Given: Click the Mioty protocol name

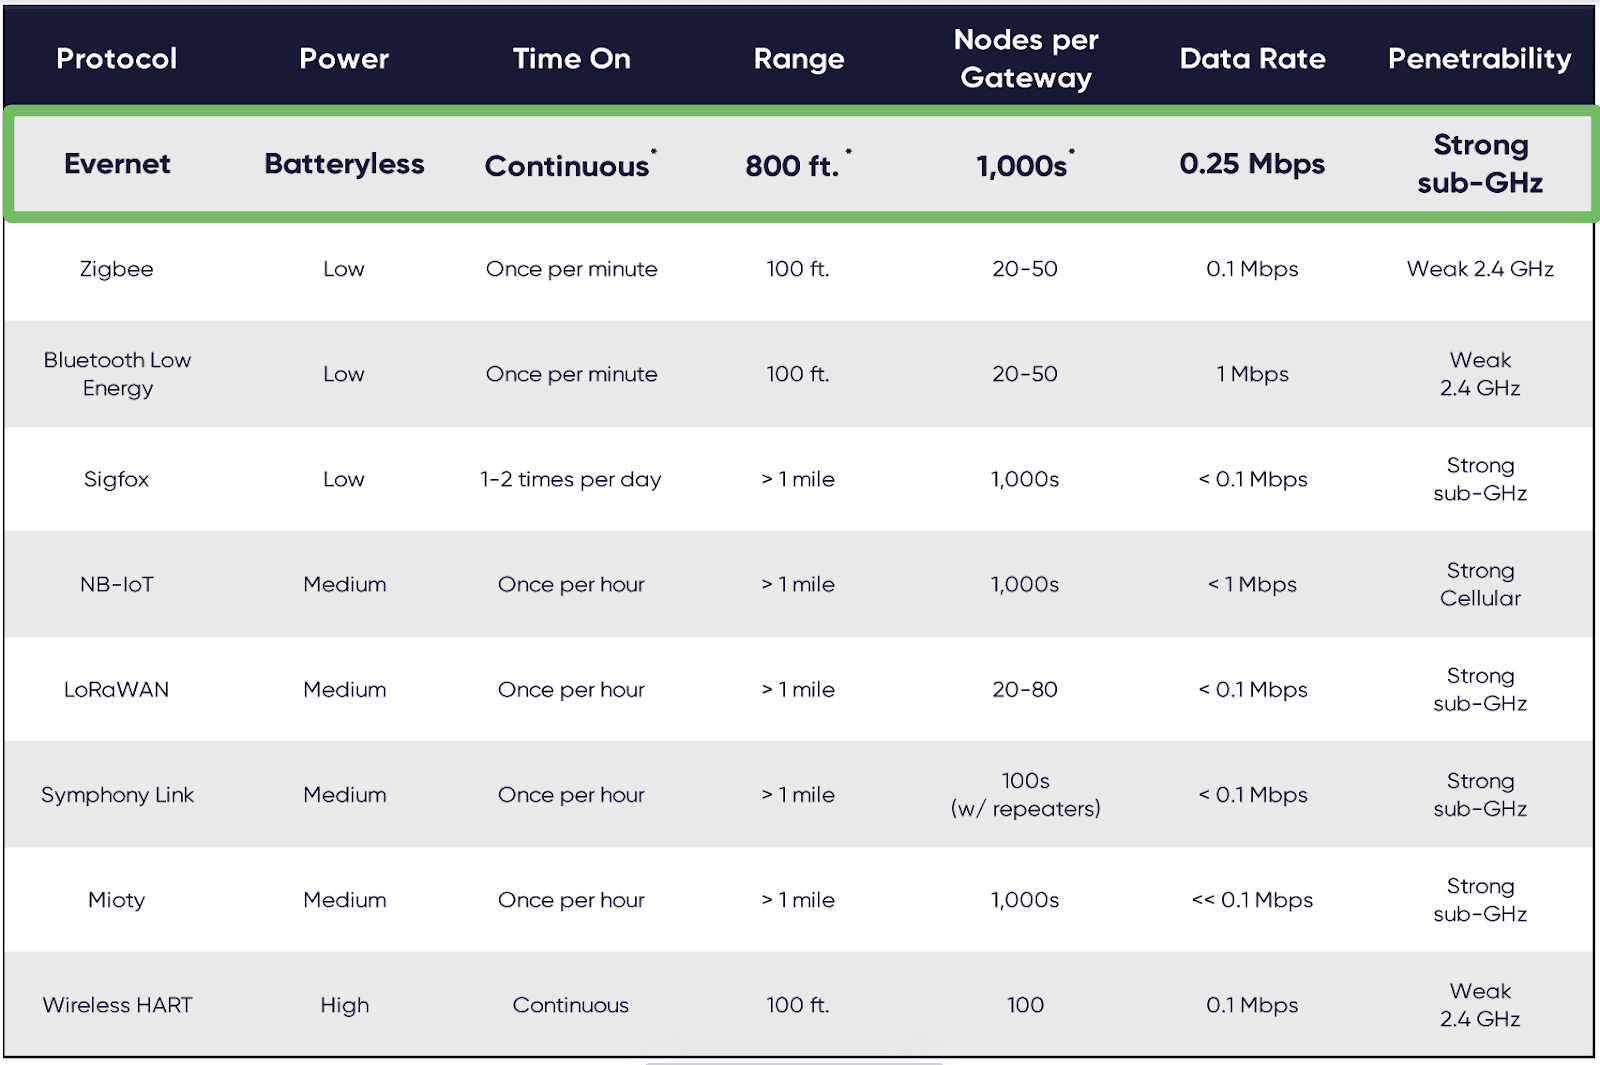Looking at the screenshot, I should [117, 900].
